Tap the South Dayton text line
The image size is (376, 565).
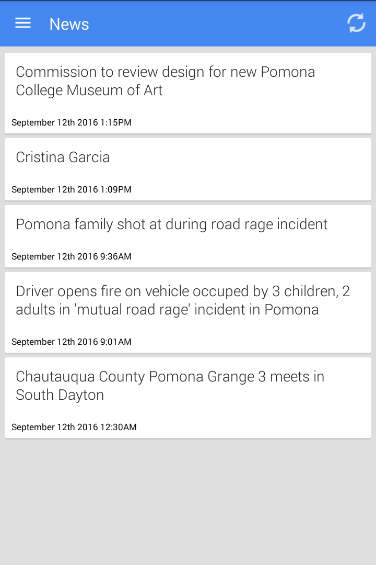tap(60, 395)
